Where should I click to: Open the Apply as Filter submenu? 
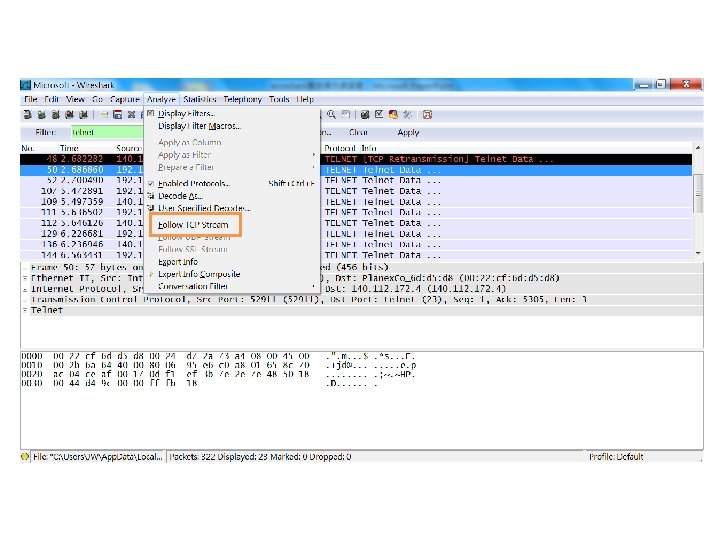(232, 155)
